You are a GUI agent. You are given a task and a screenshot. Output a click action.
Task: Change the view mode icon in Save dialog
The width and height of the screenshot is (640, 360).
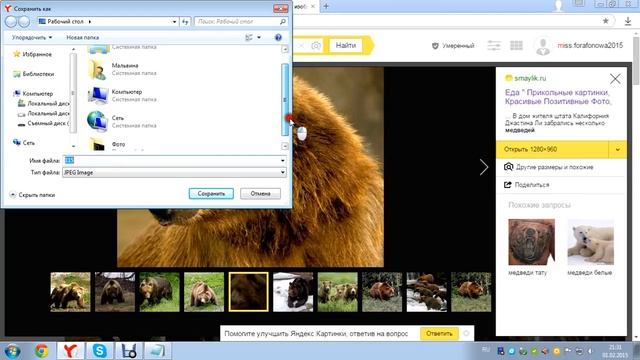pos(249,38)
